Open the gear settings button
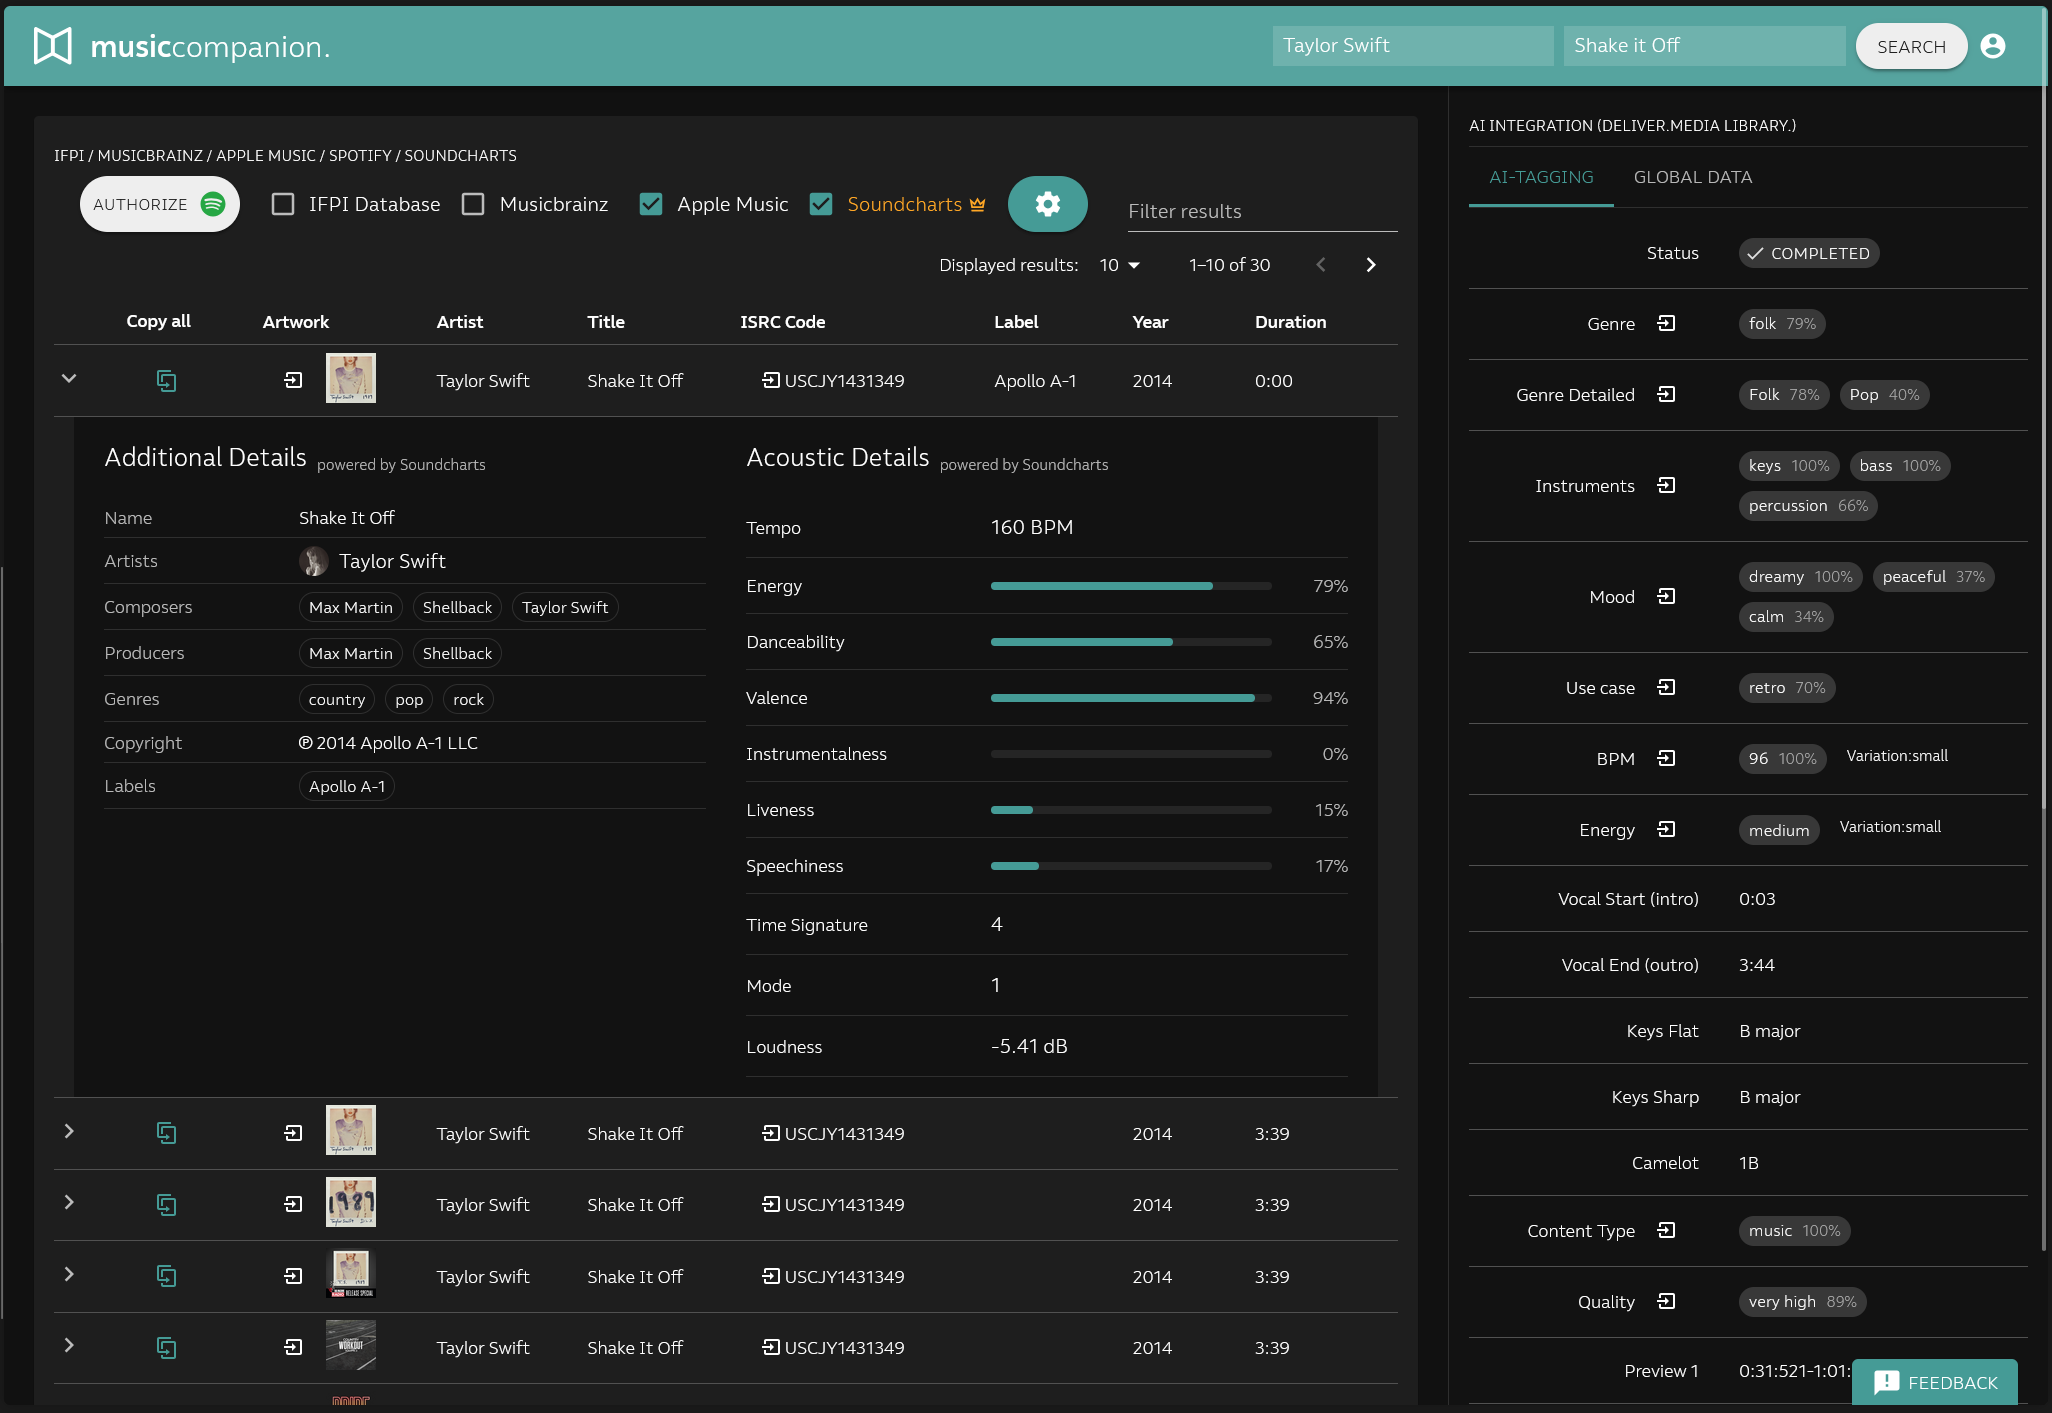The image size is (2052, 1413). pyautogui.click(x=1047, y=204)
